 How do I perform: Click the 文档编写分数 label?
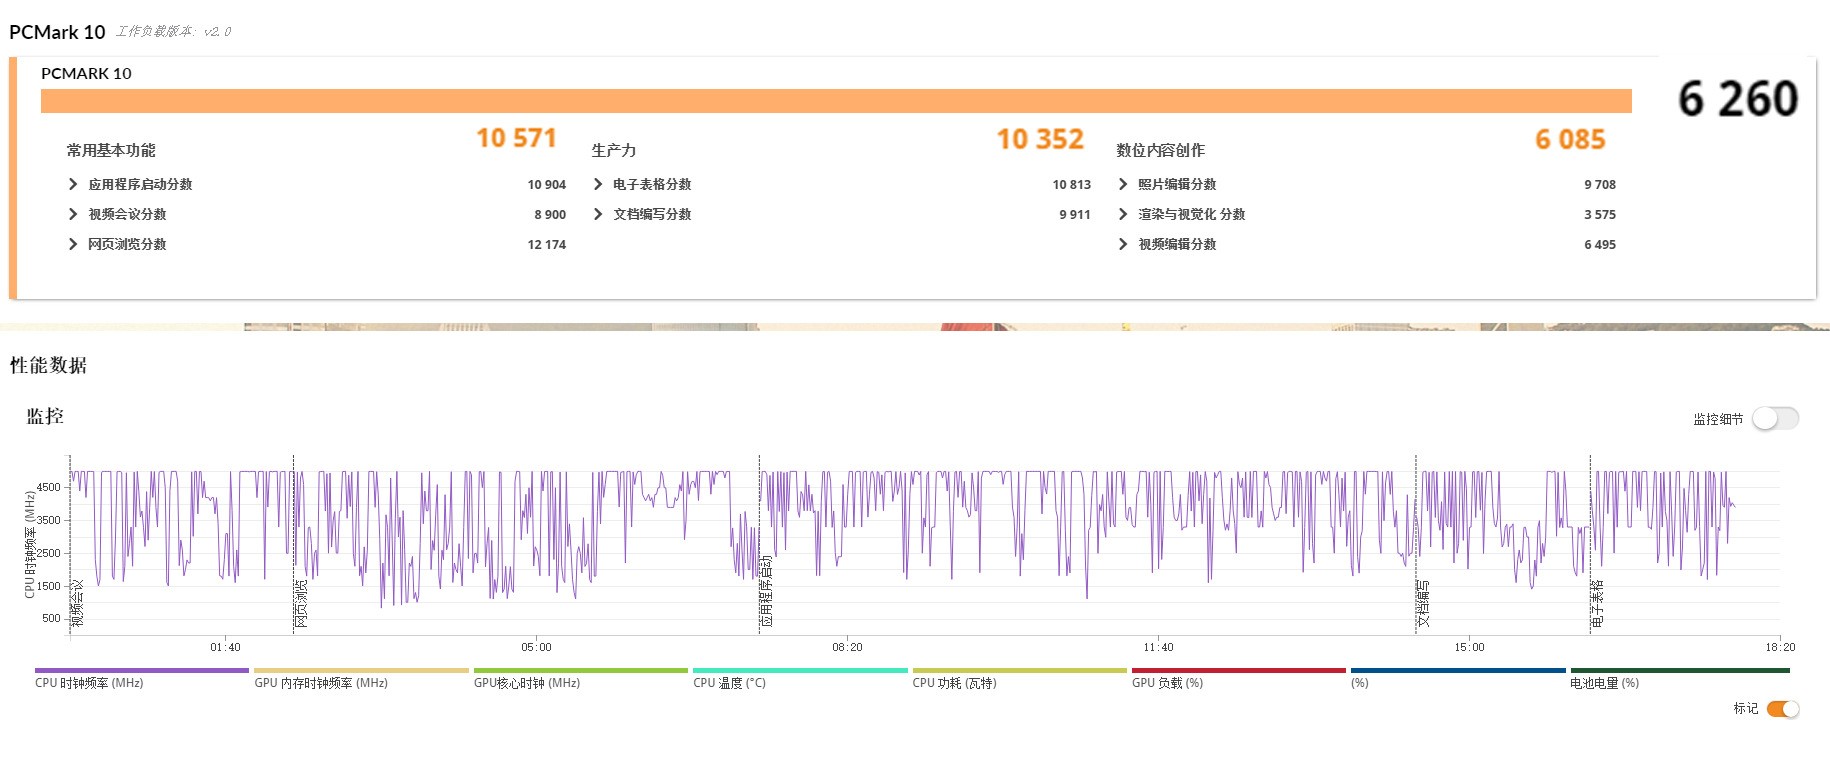(652, 214)
